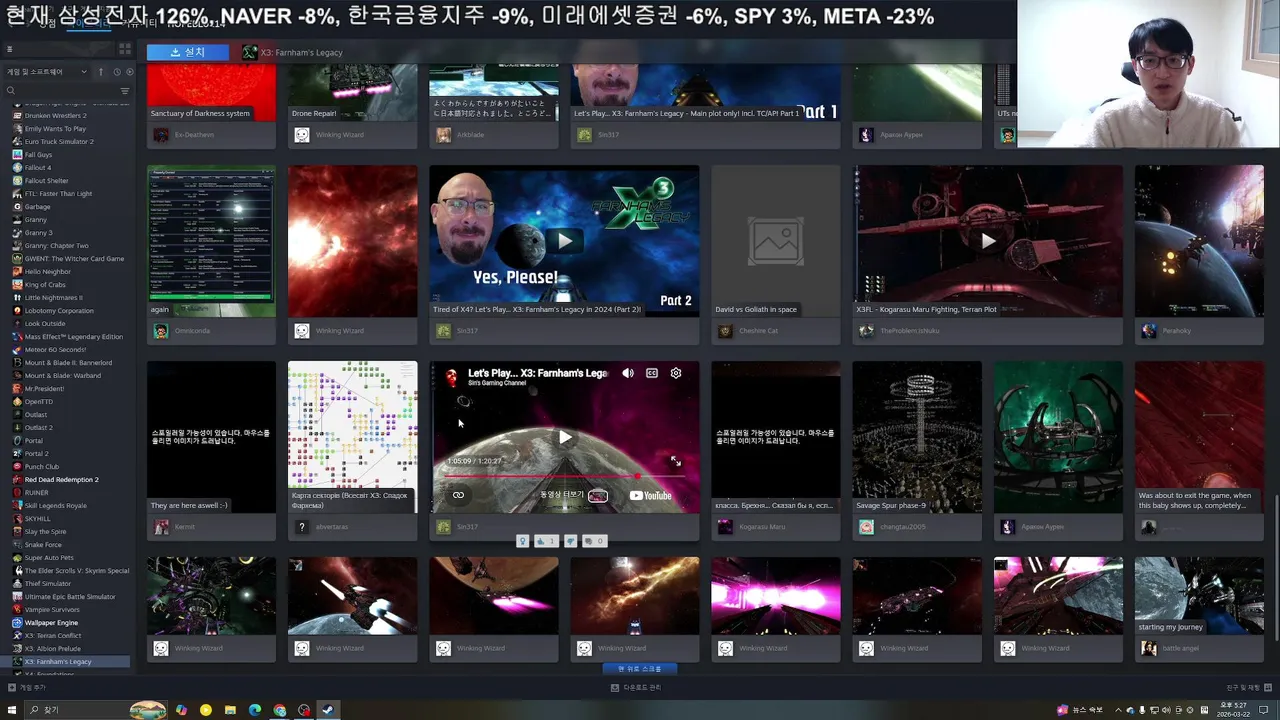This screenshot has height=720, width=1280.
Task: Select FTL: Faster Than Light
Action: click(58, 194)
